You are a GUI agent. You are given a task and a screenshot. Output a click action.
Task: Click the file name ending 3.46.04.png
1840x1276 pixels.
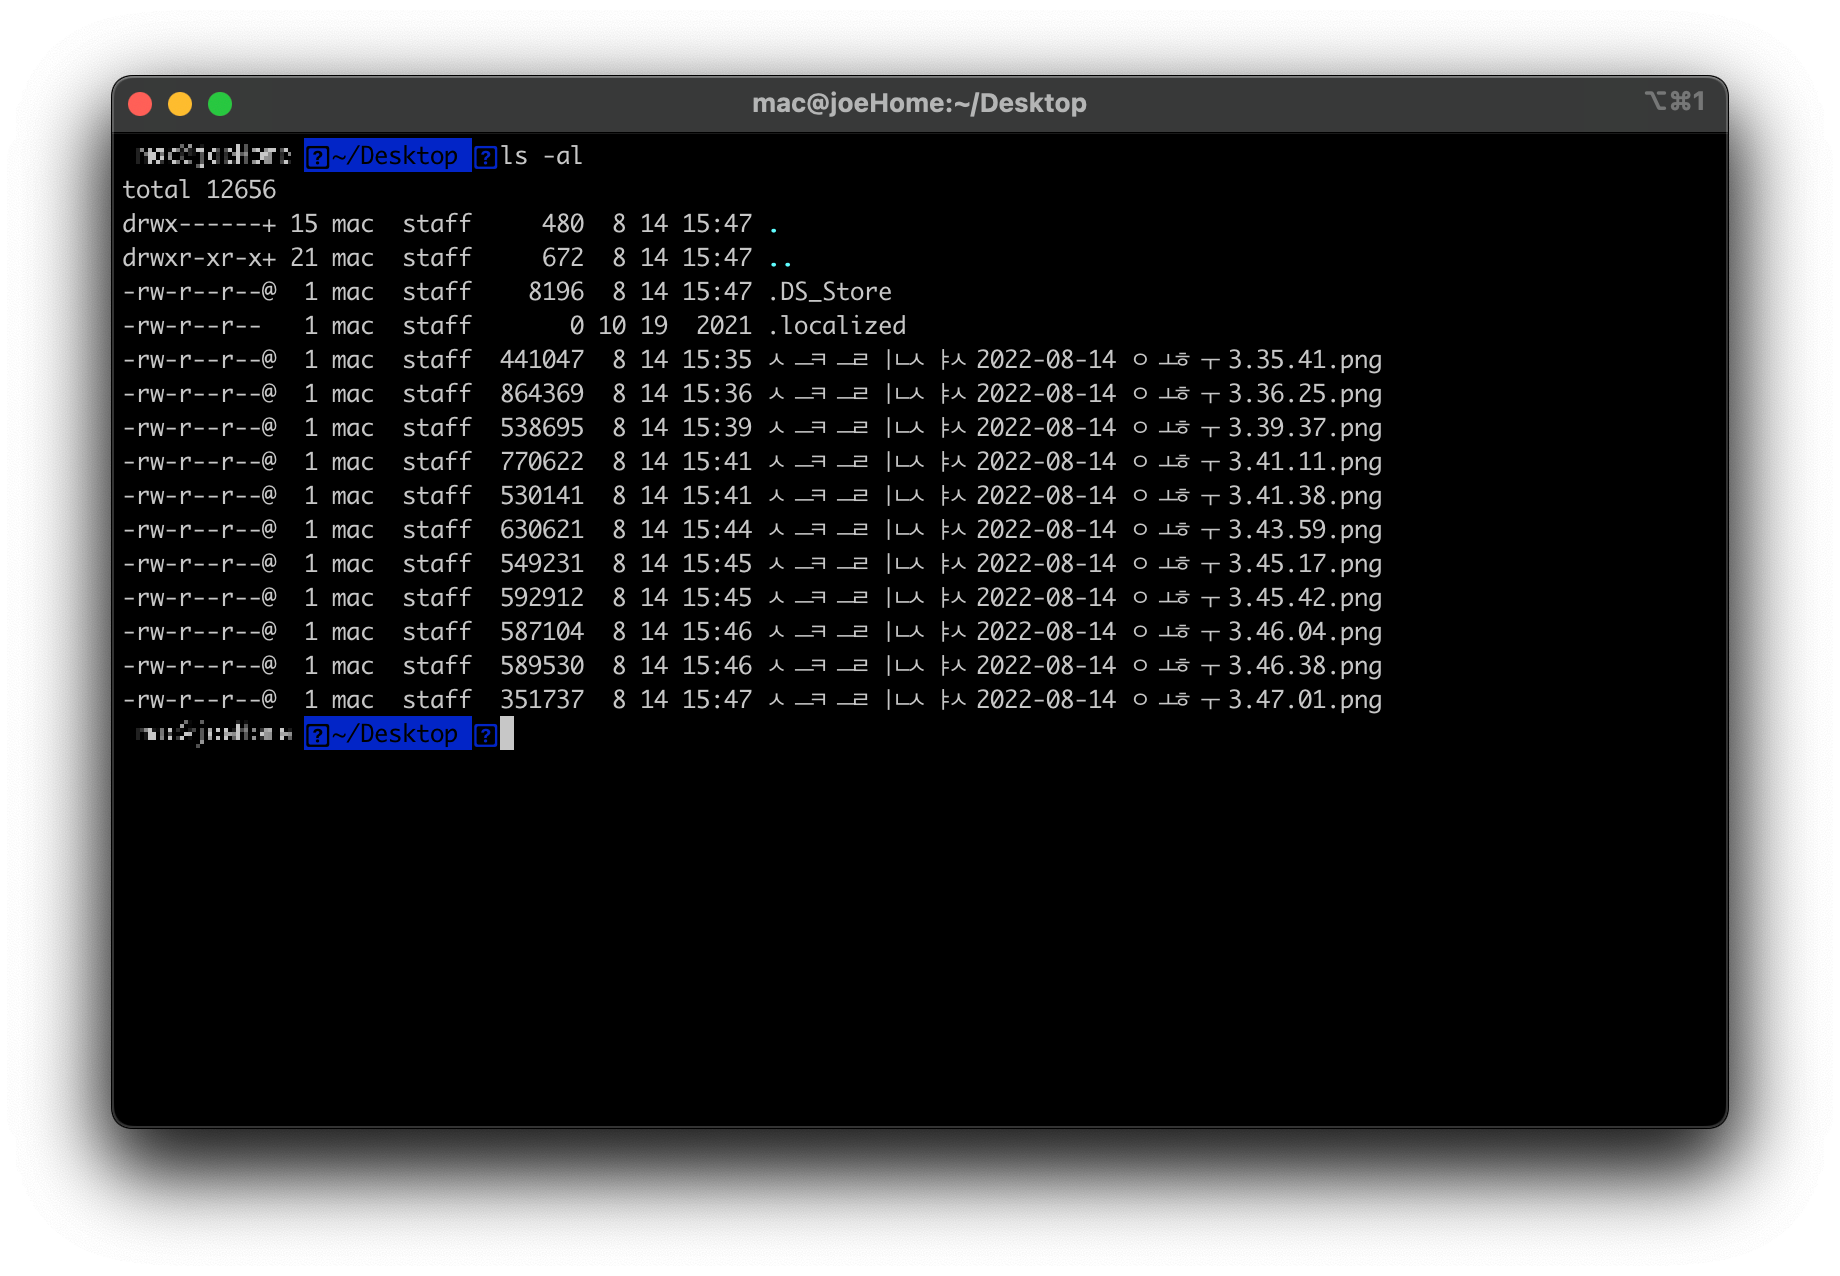click(1075, 632)
